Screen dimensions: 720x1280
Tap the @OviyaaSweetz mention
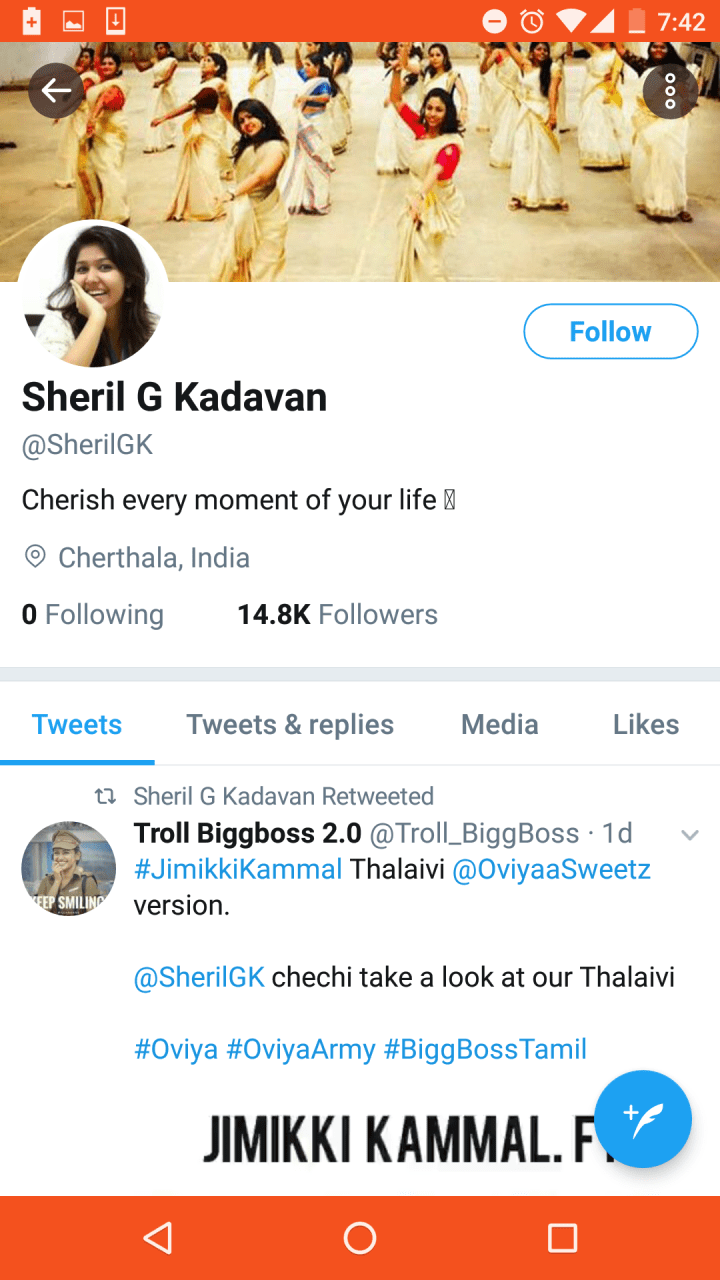(x=551, y=869)
